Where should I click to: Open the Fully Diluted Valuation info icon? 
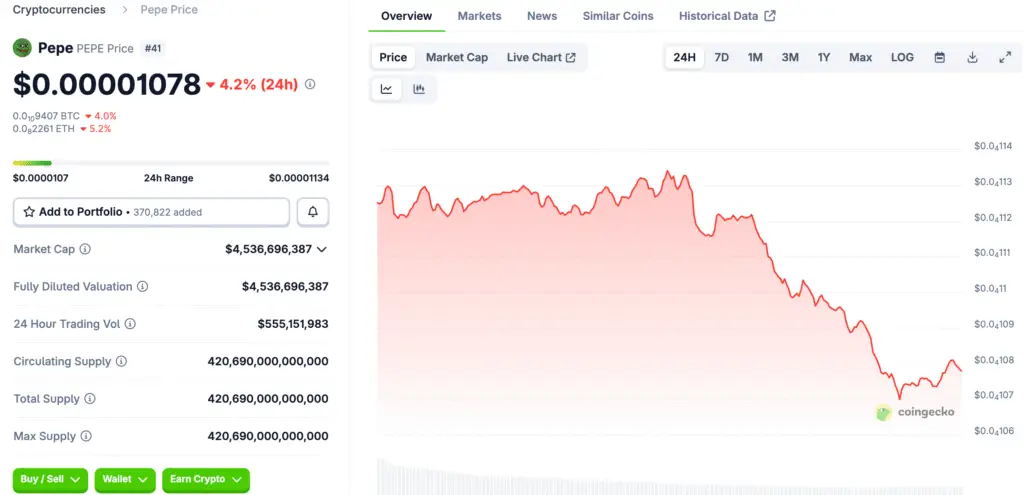(x=142, y=286)
